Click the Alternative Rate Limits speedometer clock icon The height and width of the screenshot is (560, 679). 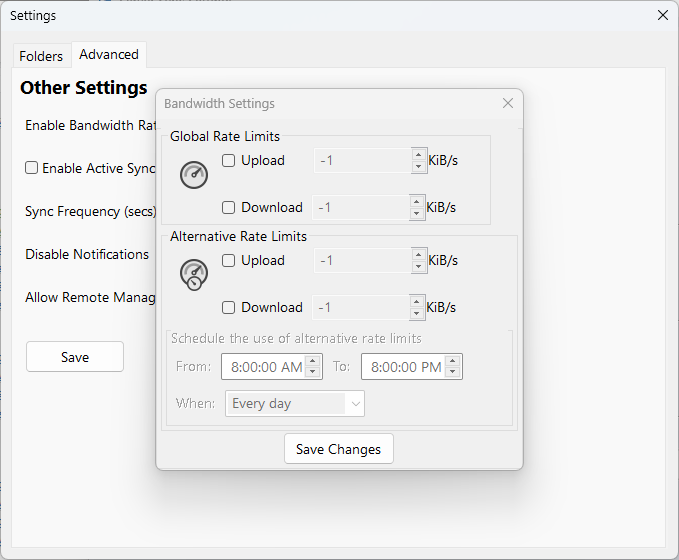coord(194,274)
